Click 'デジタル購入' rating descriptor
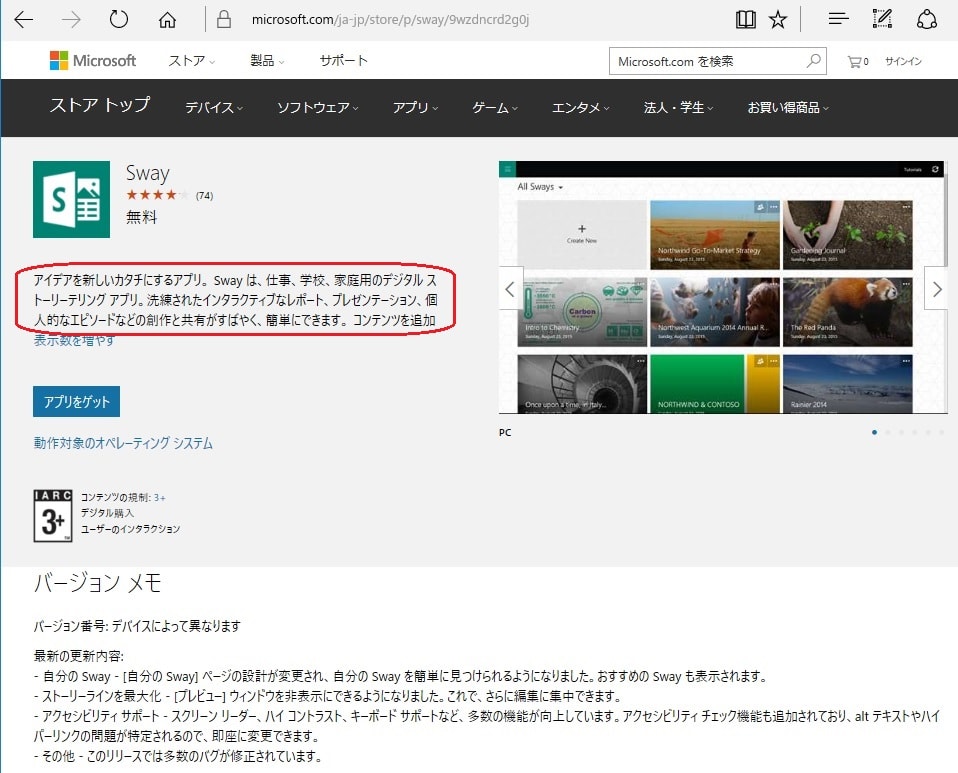 (x=107, y=513)
